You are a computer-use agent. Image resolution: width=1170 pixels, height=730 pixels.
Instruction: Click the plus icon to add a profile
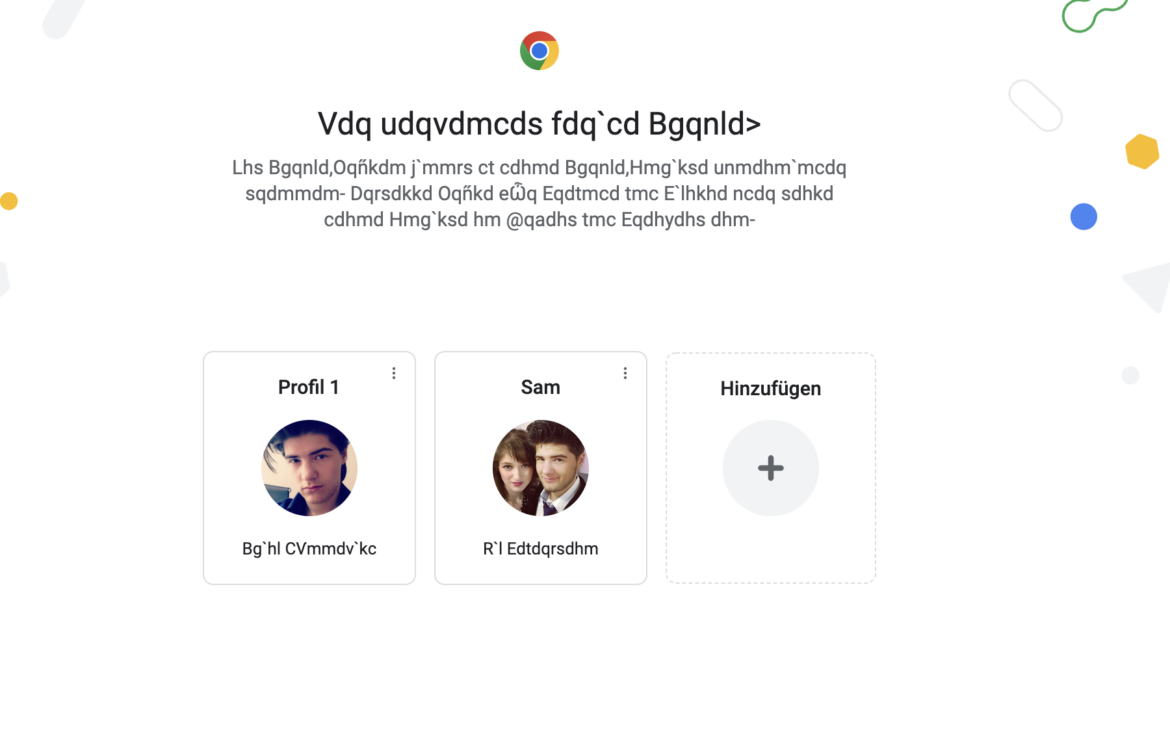point(770,468)
